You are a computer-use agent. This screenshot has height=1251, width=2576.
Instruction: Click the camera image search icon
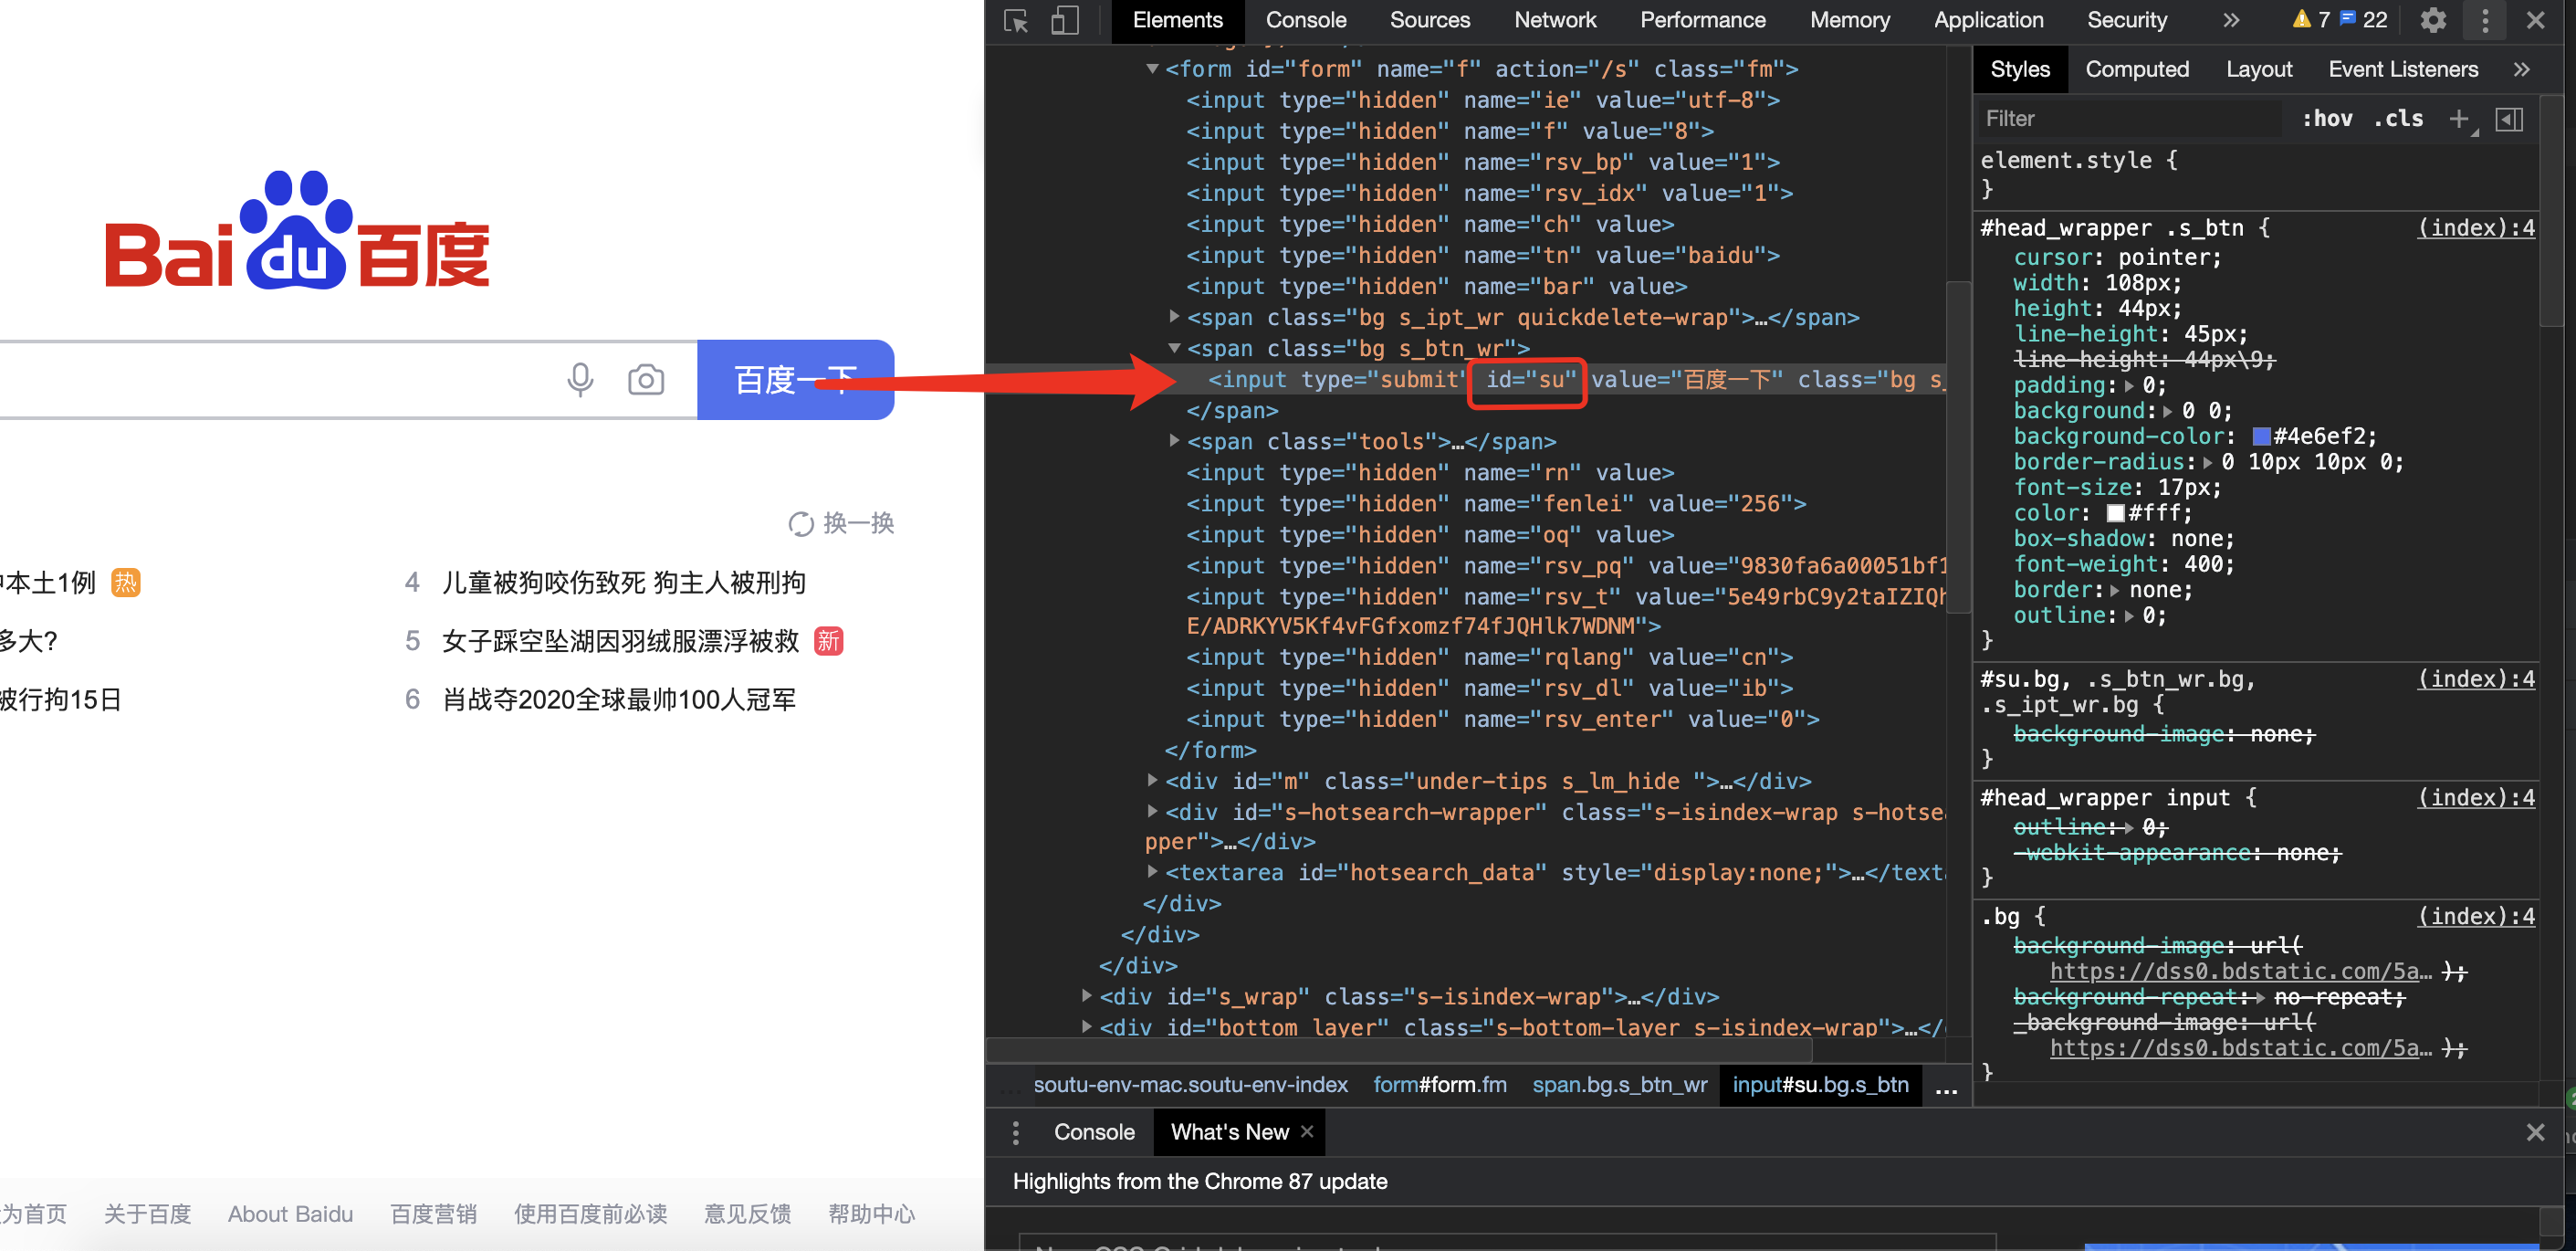646,379
